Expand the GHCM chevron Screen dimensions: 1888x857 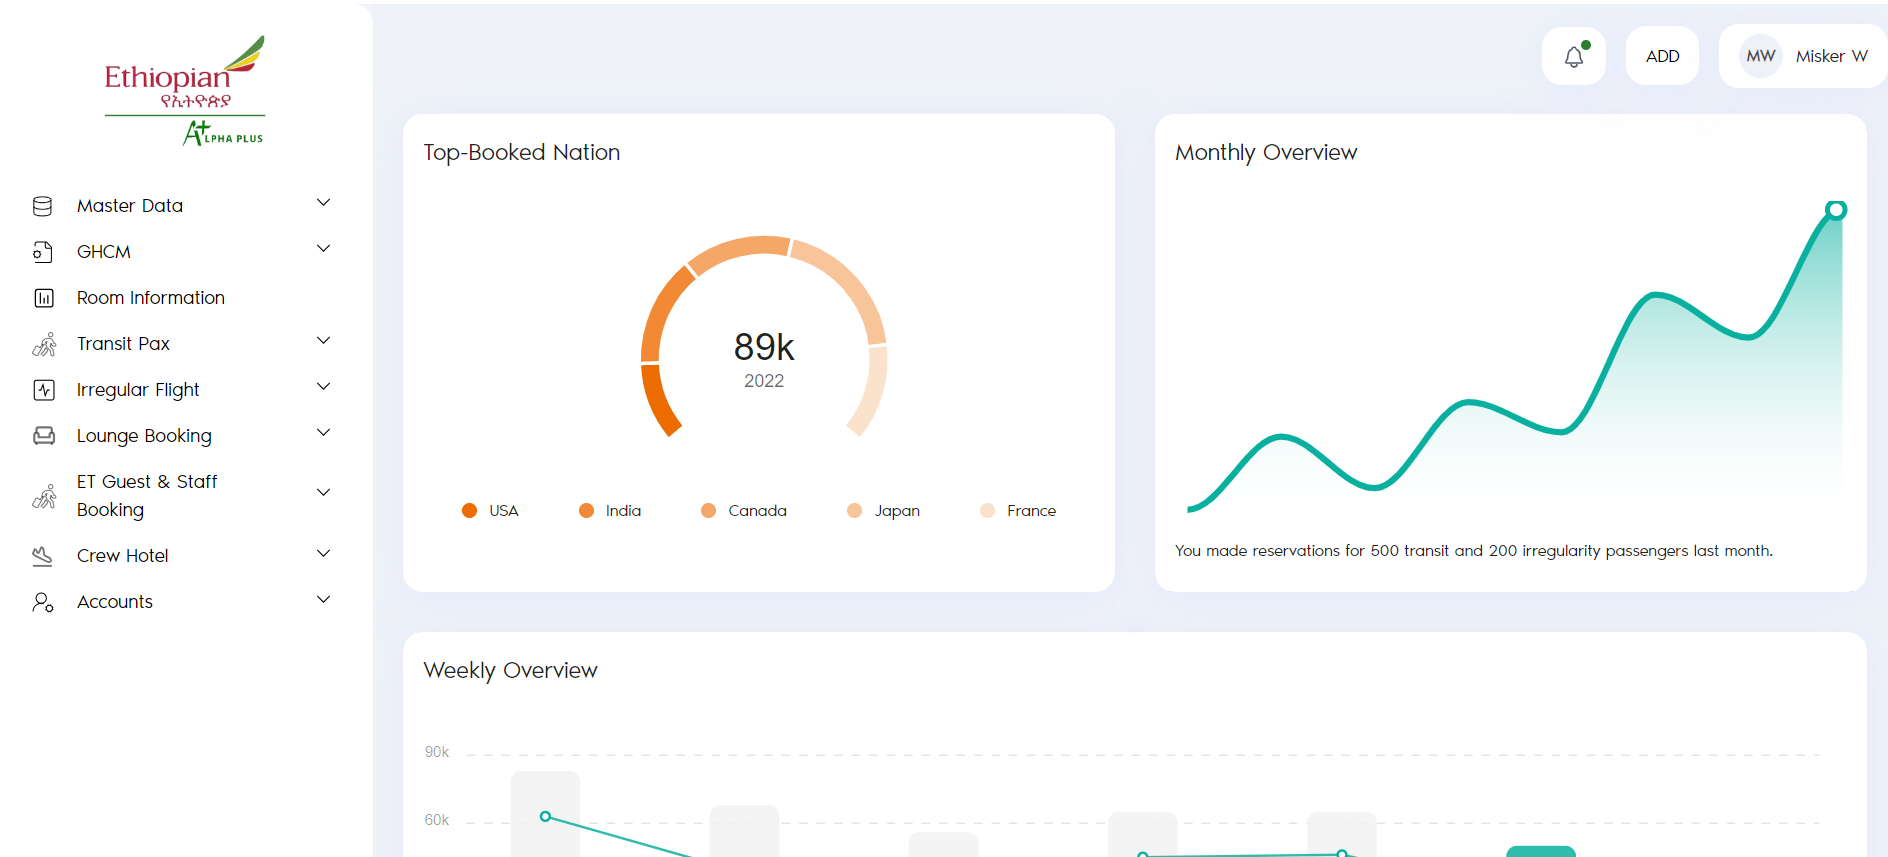coord(323,249)
